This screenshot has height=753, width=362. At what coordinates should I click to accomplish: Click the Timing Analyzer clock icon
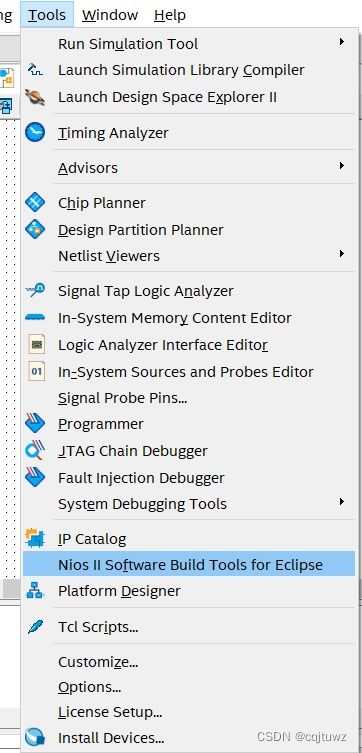coord(35,132)
